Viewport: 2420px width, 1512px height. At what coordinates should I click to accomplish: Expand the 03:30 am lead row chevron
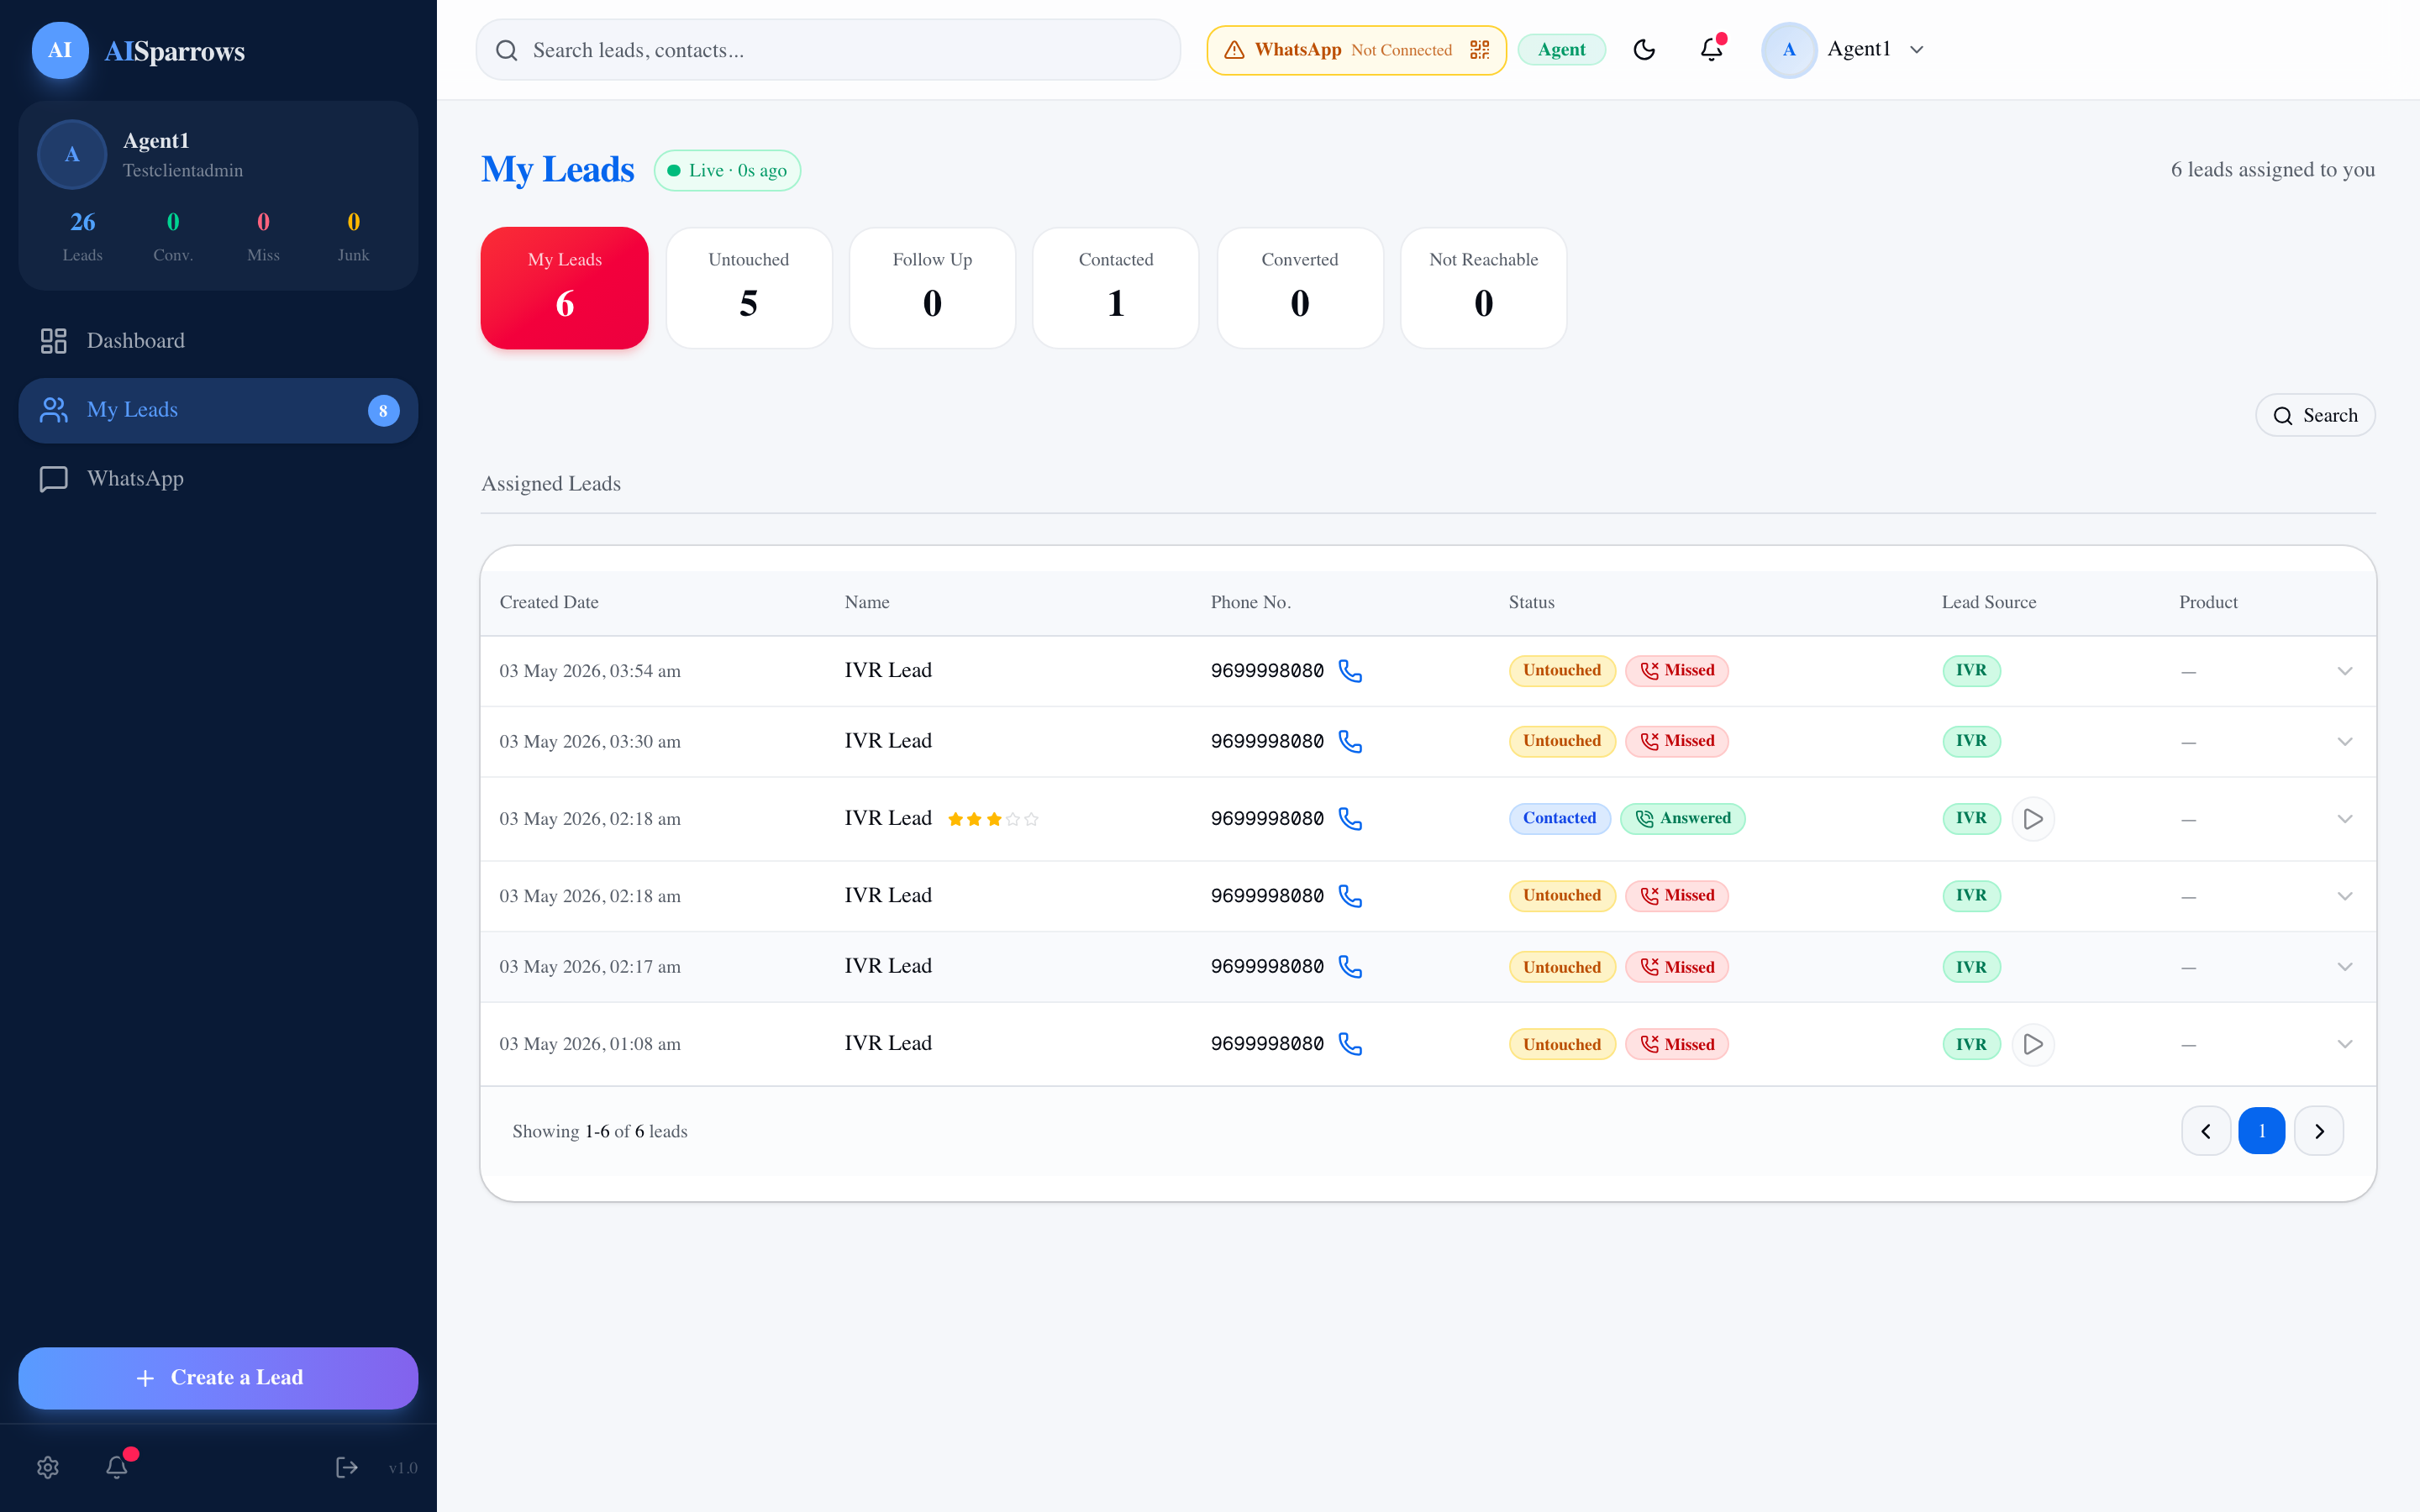coord(2344,741)
